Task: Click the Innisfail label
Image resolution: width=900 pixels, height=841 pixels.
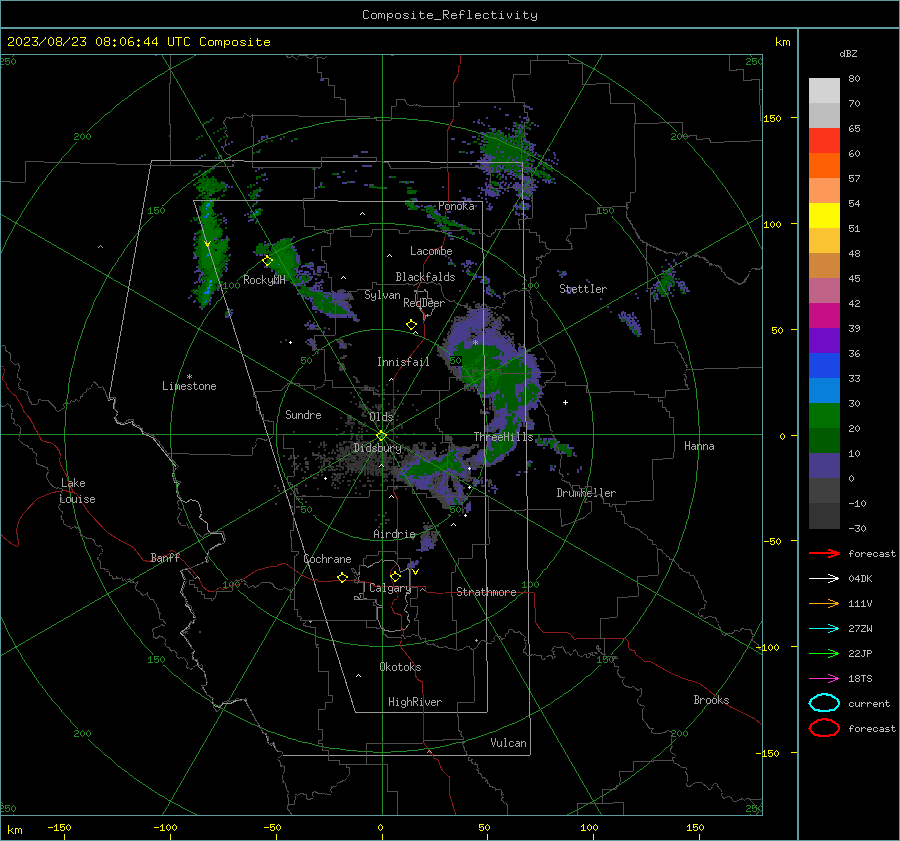Action: [x=403, y=362]
